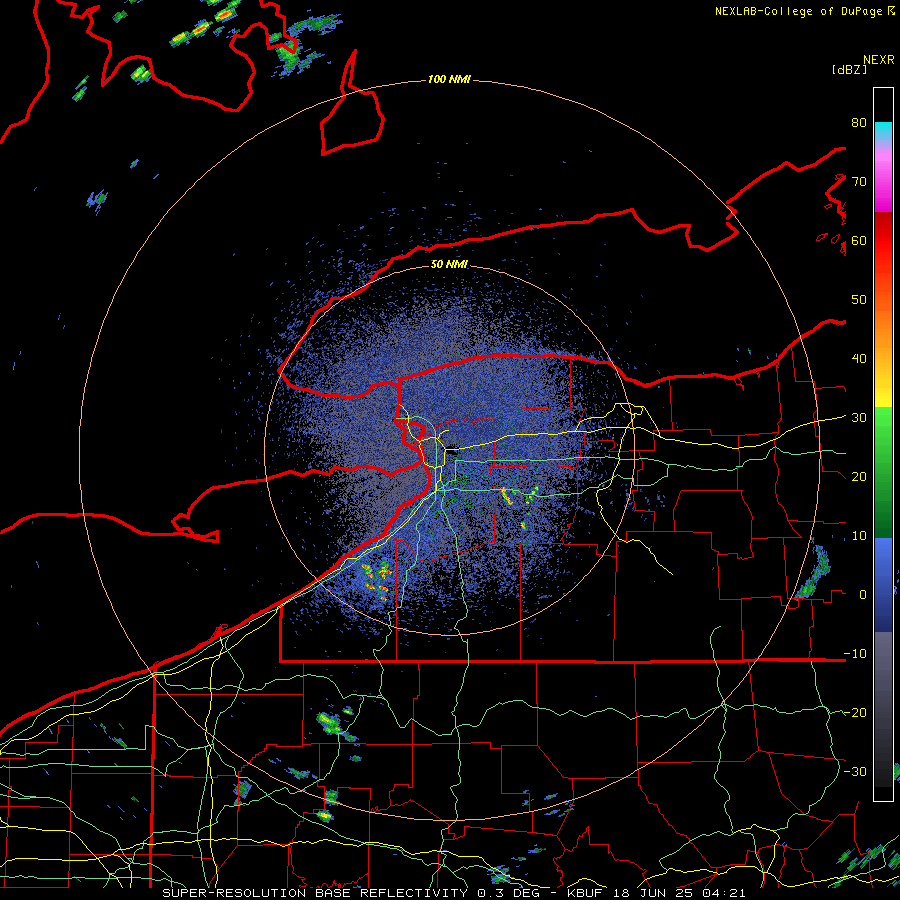Click SUPER-RESOLUTION BASE REFLECTIVITY in the caption
Screen dimensions: 900x900
coord(315,893)
